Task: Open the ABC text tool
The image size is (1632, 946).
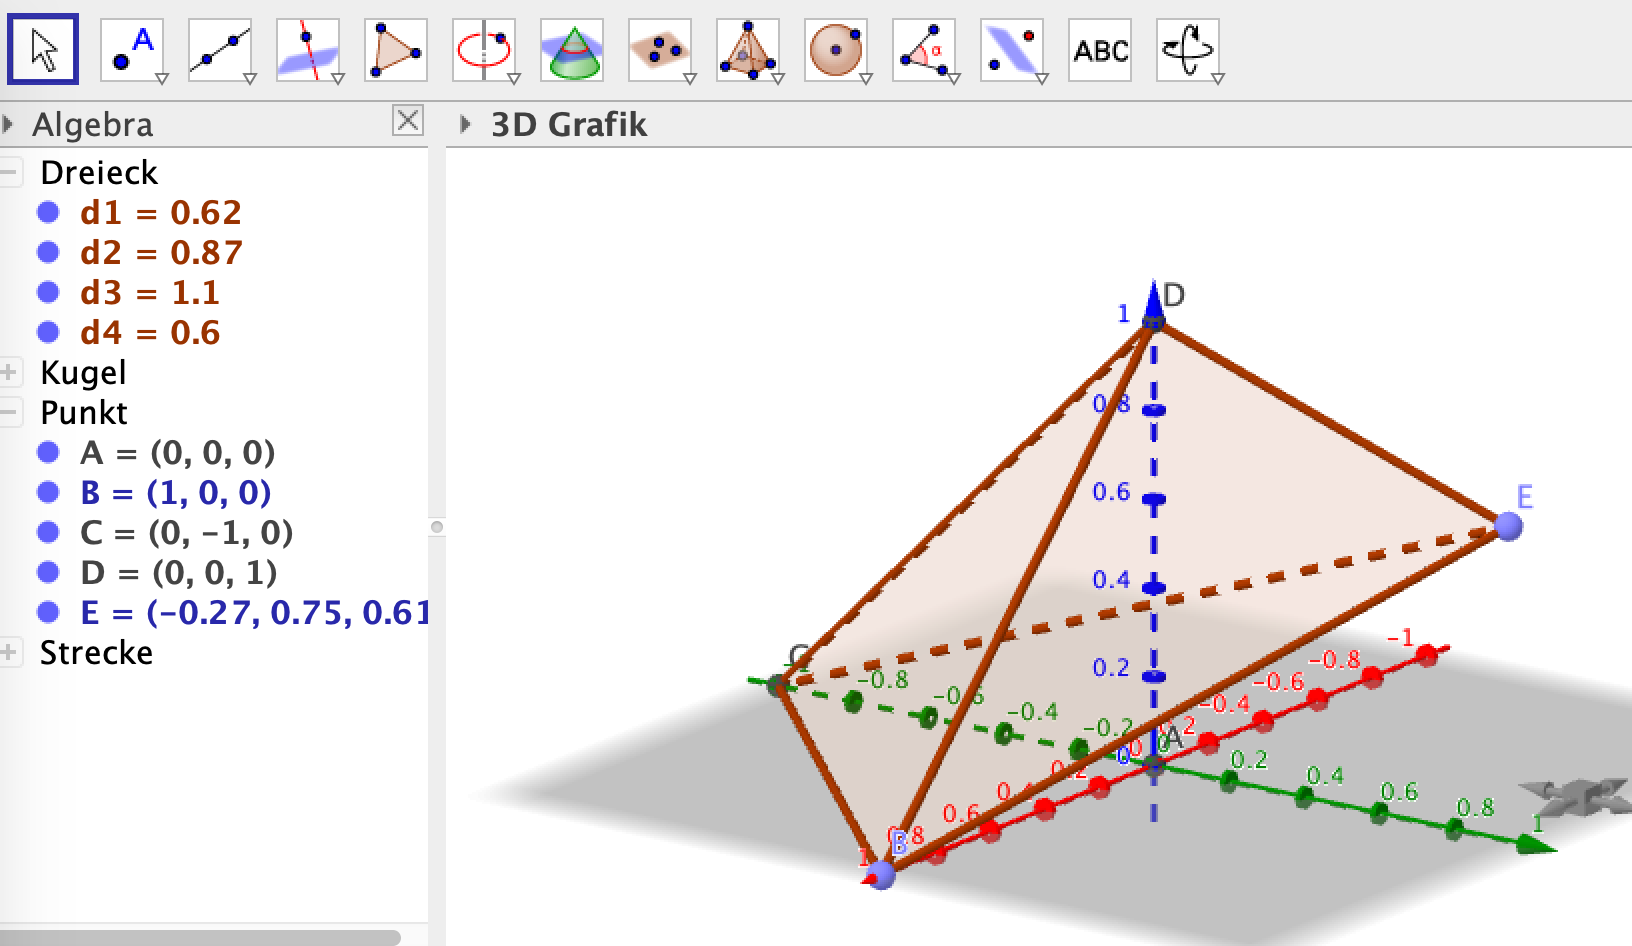Action: (x=1100, y=47)
